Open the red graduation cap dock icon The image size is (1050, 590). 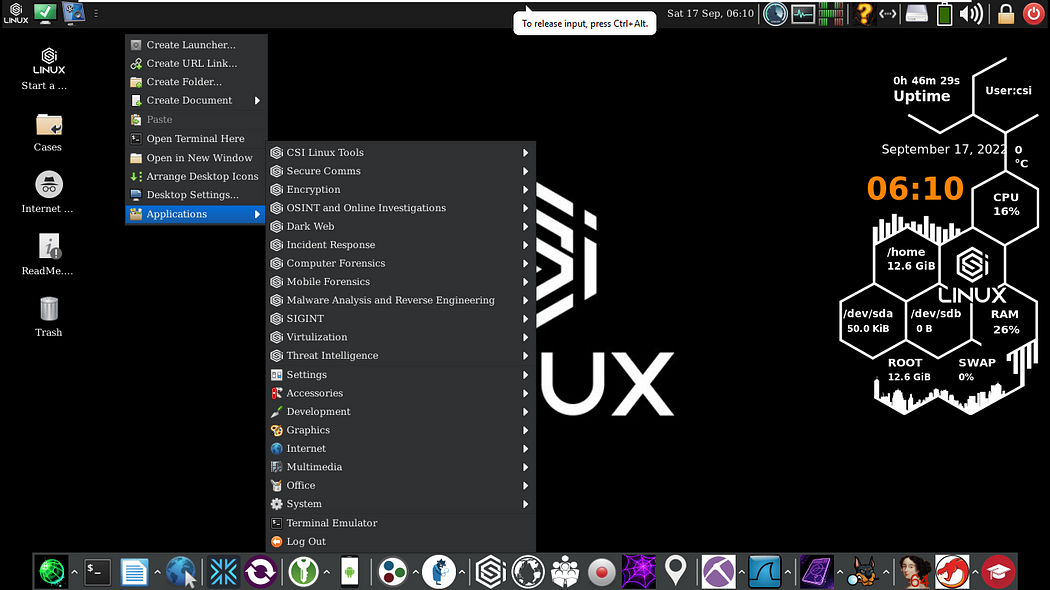coord(998,573)
